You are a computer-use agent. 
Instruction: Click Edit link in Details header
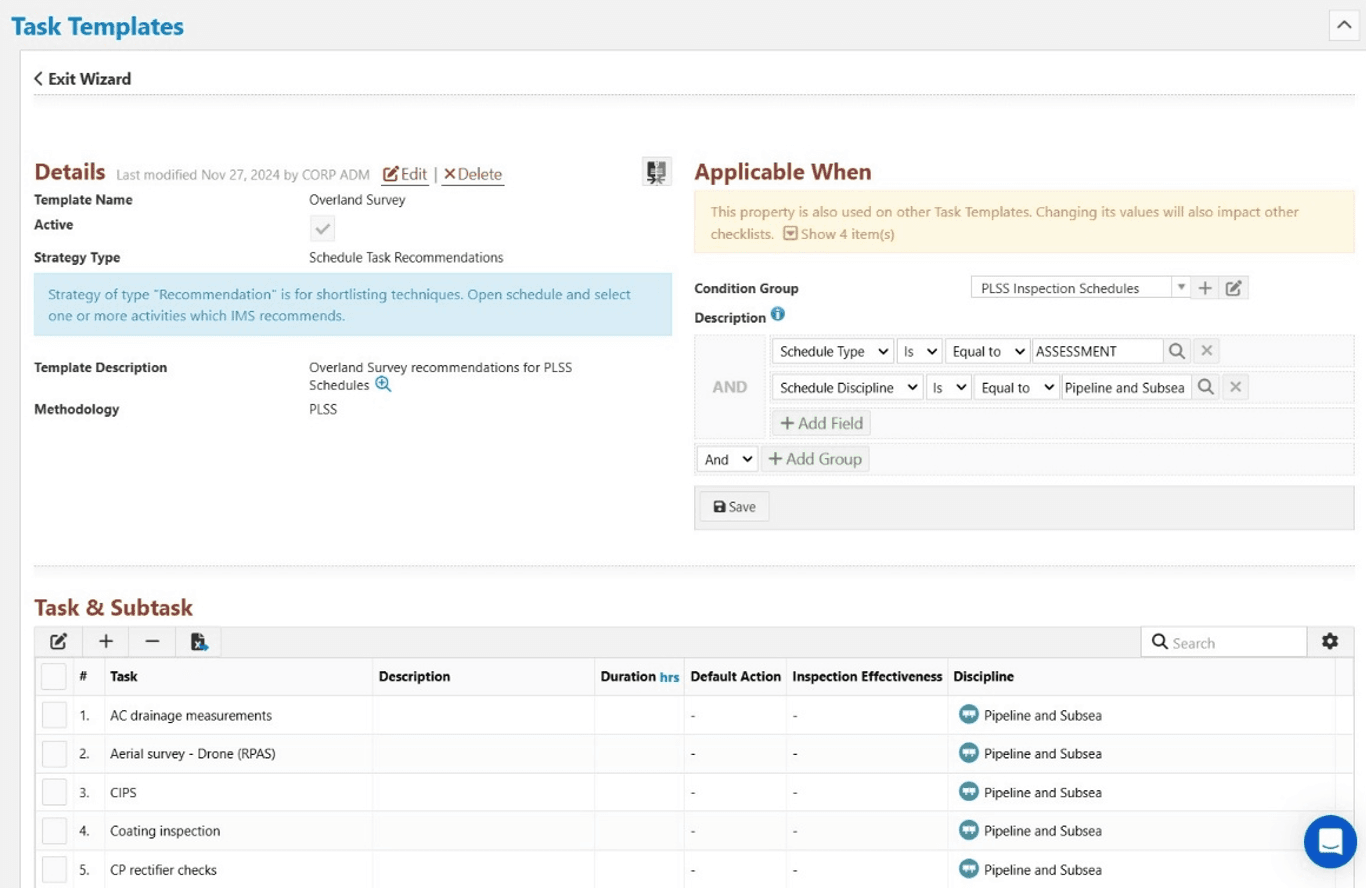[x=405, y=174]
